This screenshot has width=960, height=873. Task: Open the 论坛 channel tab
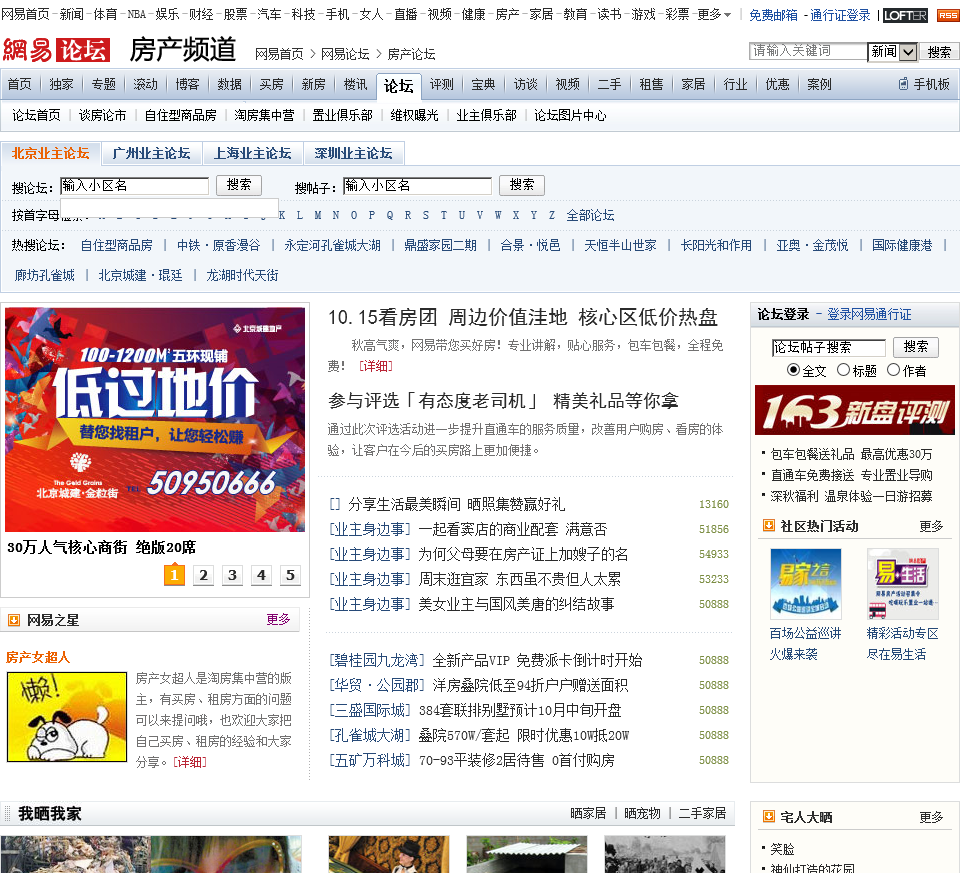coord(399,86)
